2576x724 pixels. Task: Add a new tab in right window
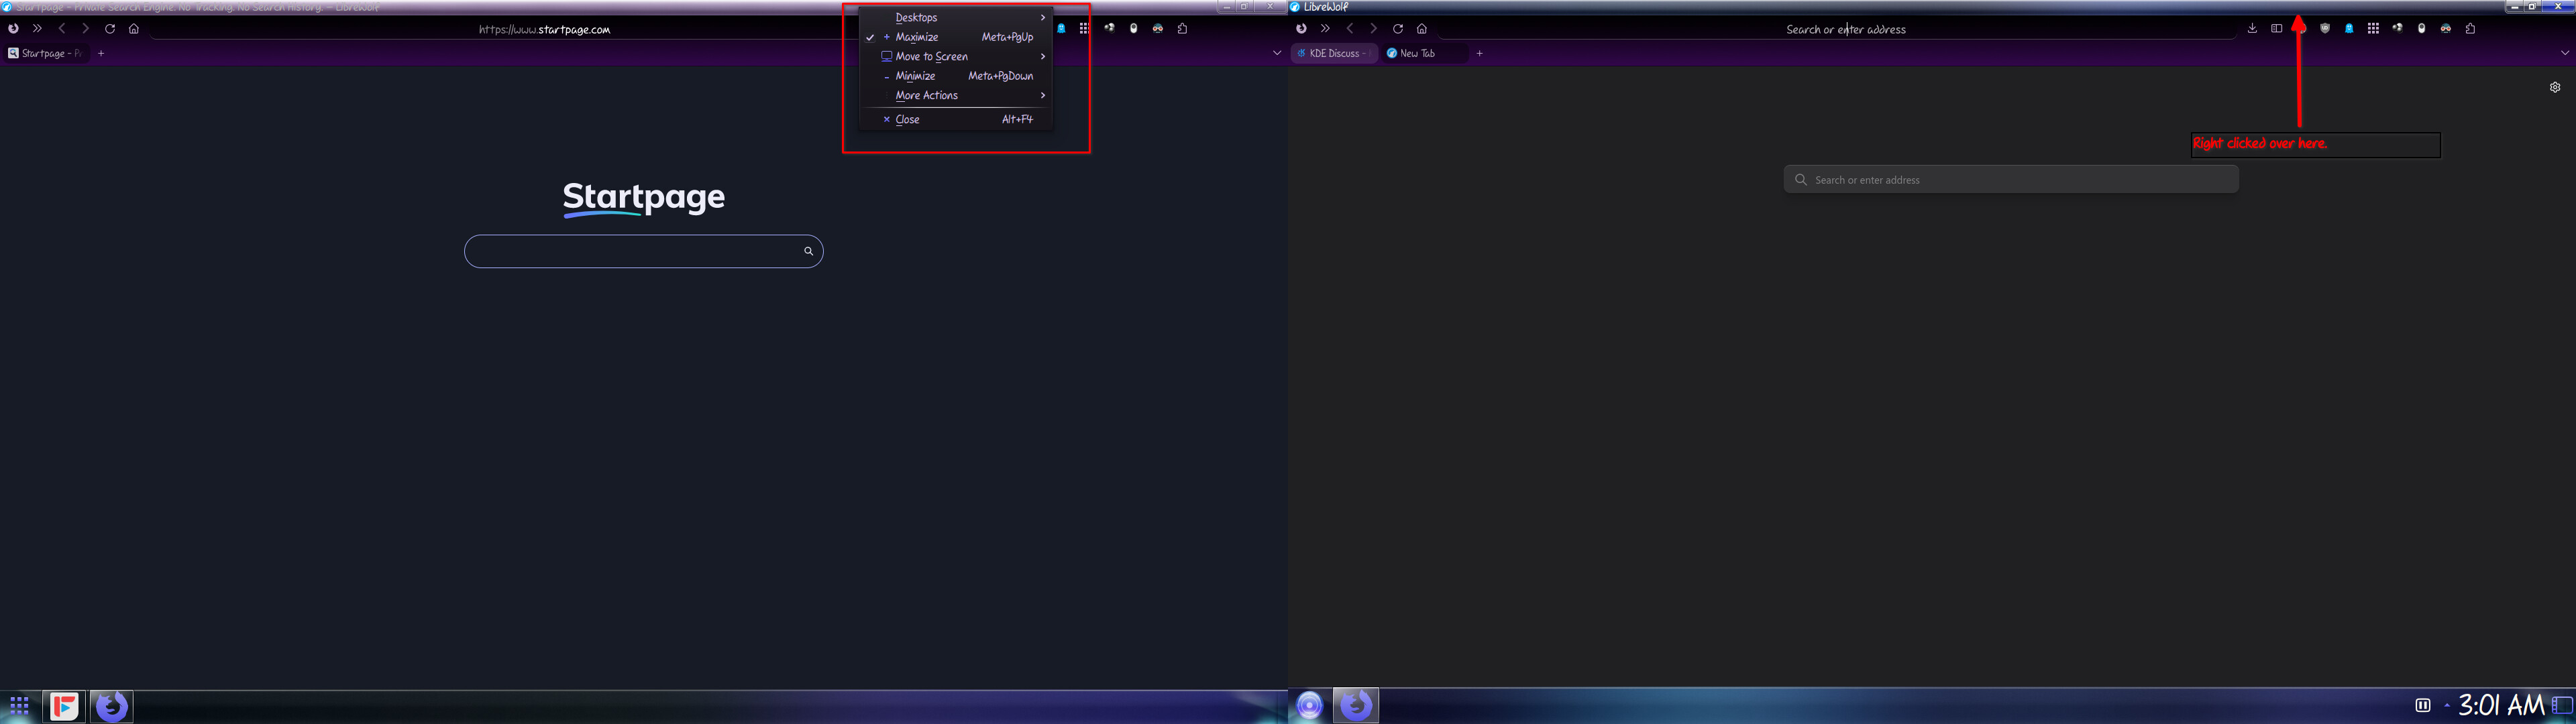[1480, 53]
